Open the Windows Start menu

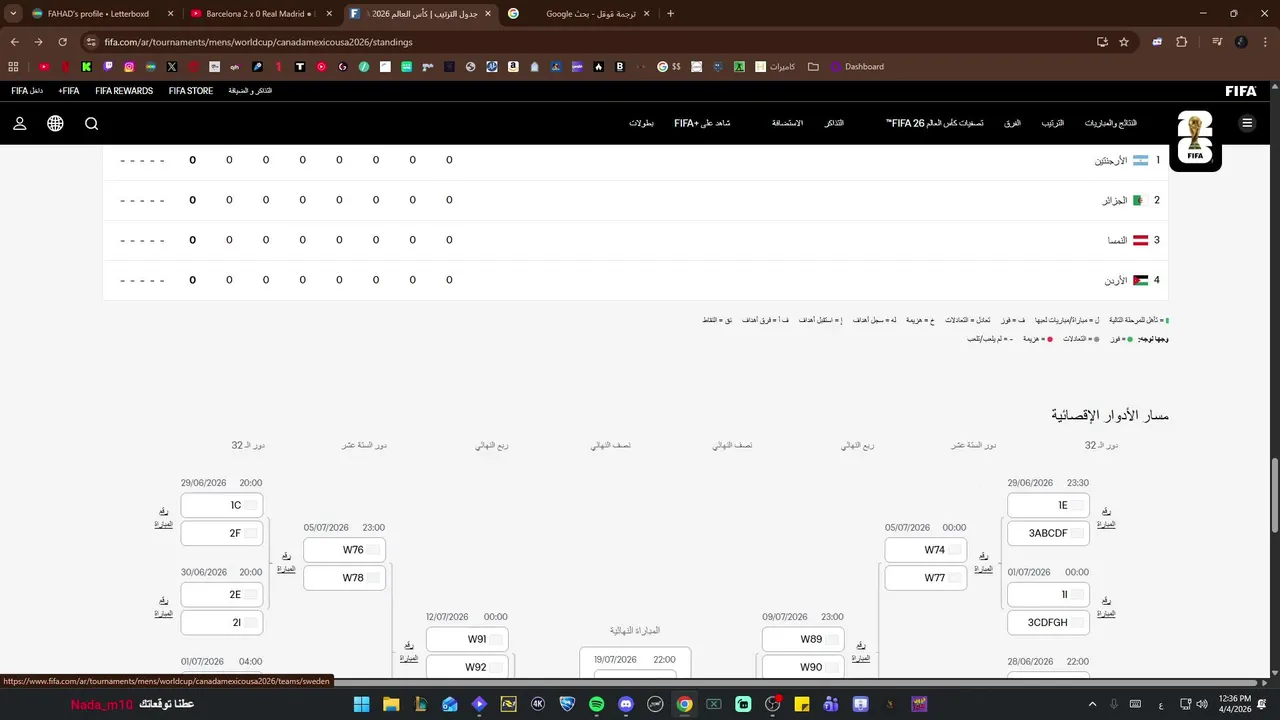(x=361, y=704)
